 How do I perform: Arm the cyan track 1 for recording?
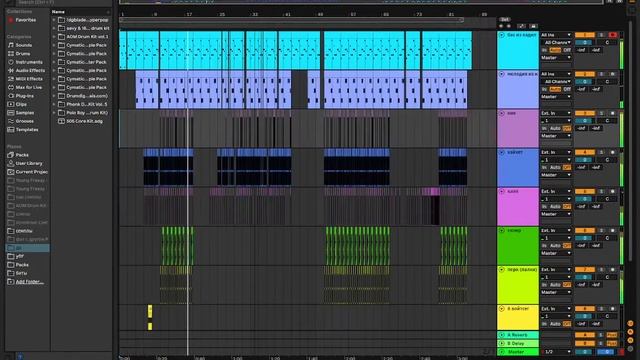612,35
